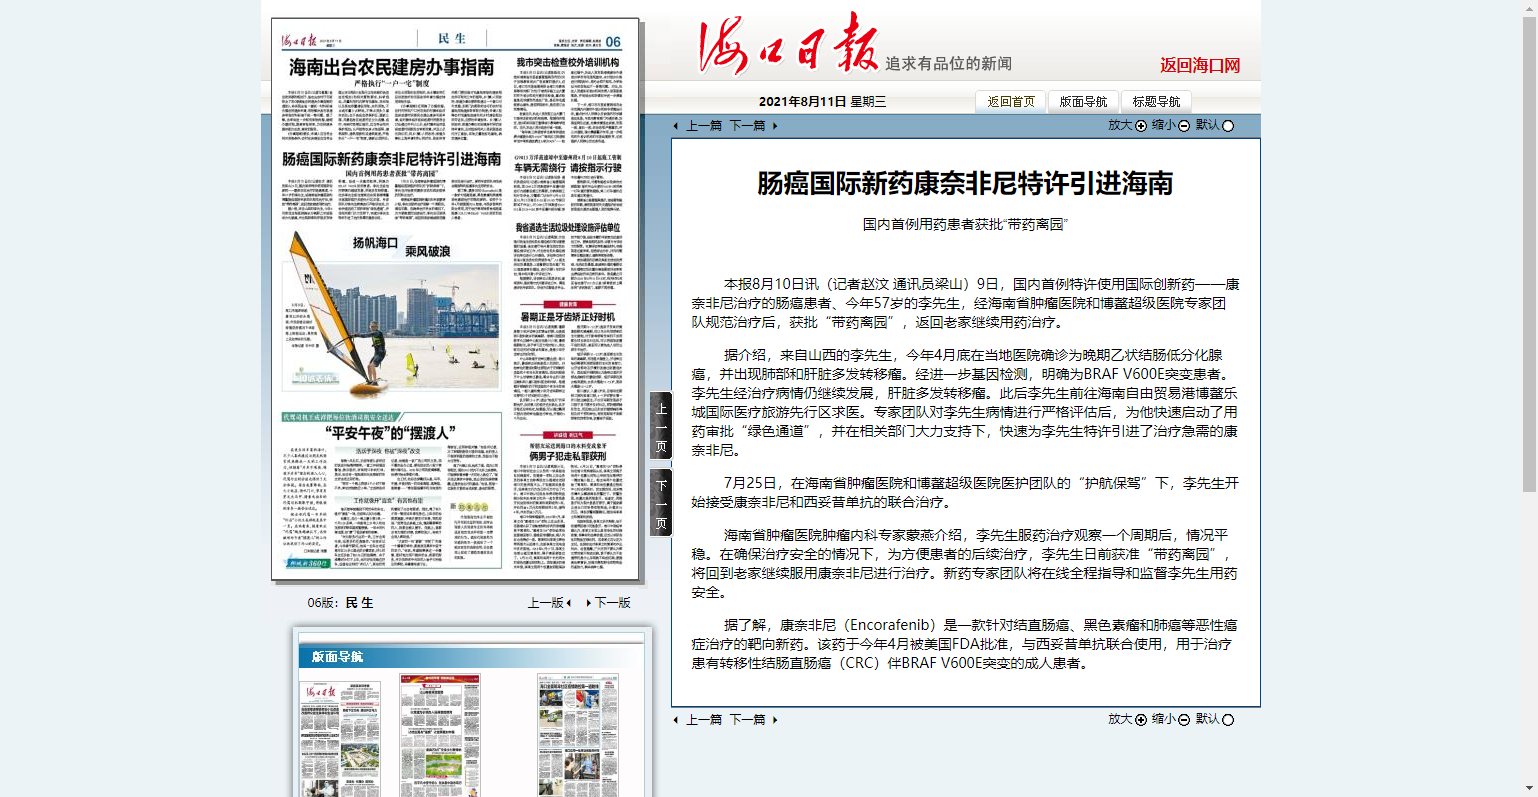Go to 上一篇 below the article
This screenshot has height=797, width=1538.
(703, 720)
